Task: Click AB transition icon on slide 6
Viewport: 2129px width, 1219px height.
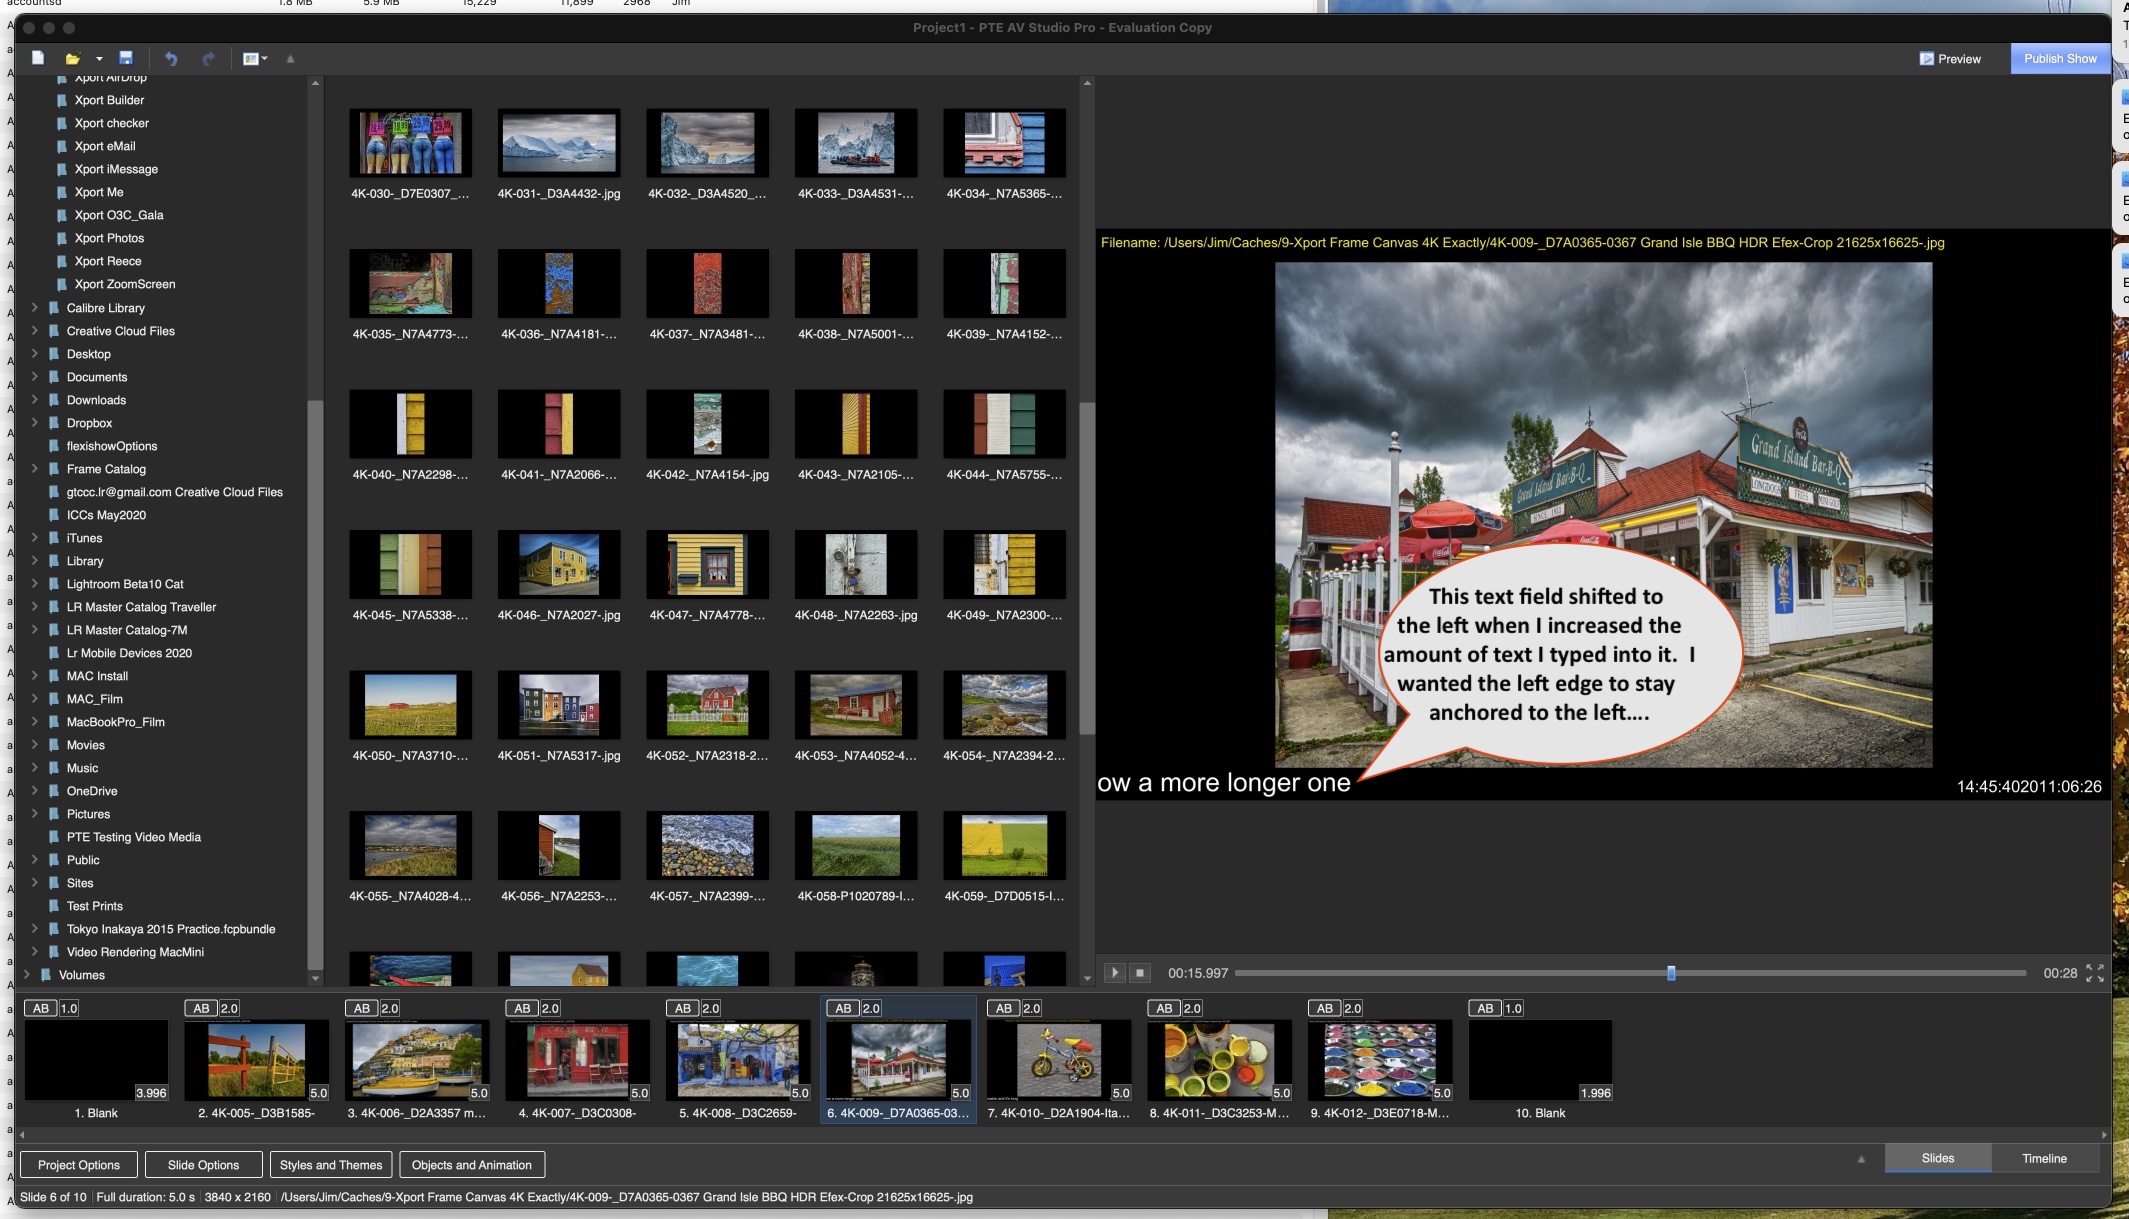Action: pos(843,1008)
